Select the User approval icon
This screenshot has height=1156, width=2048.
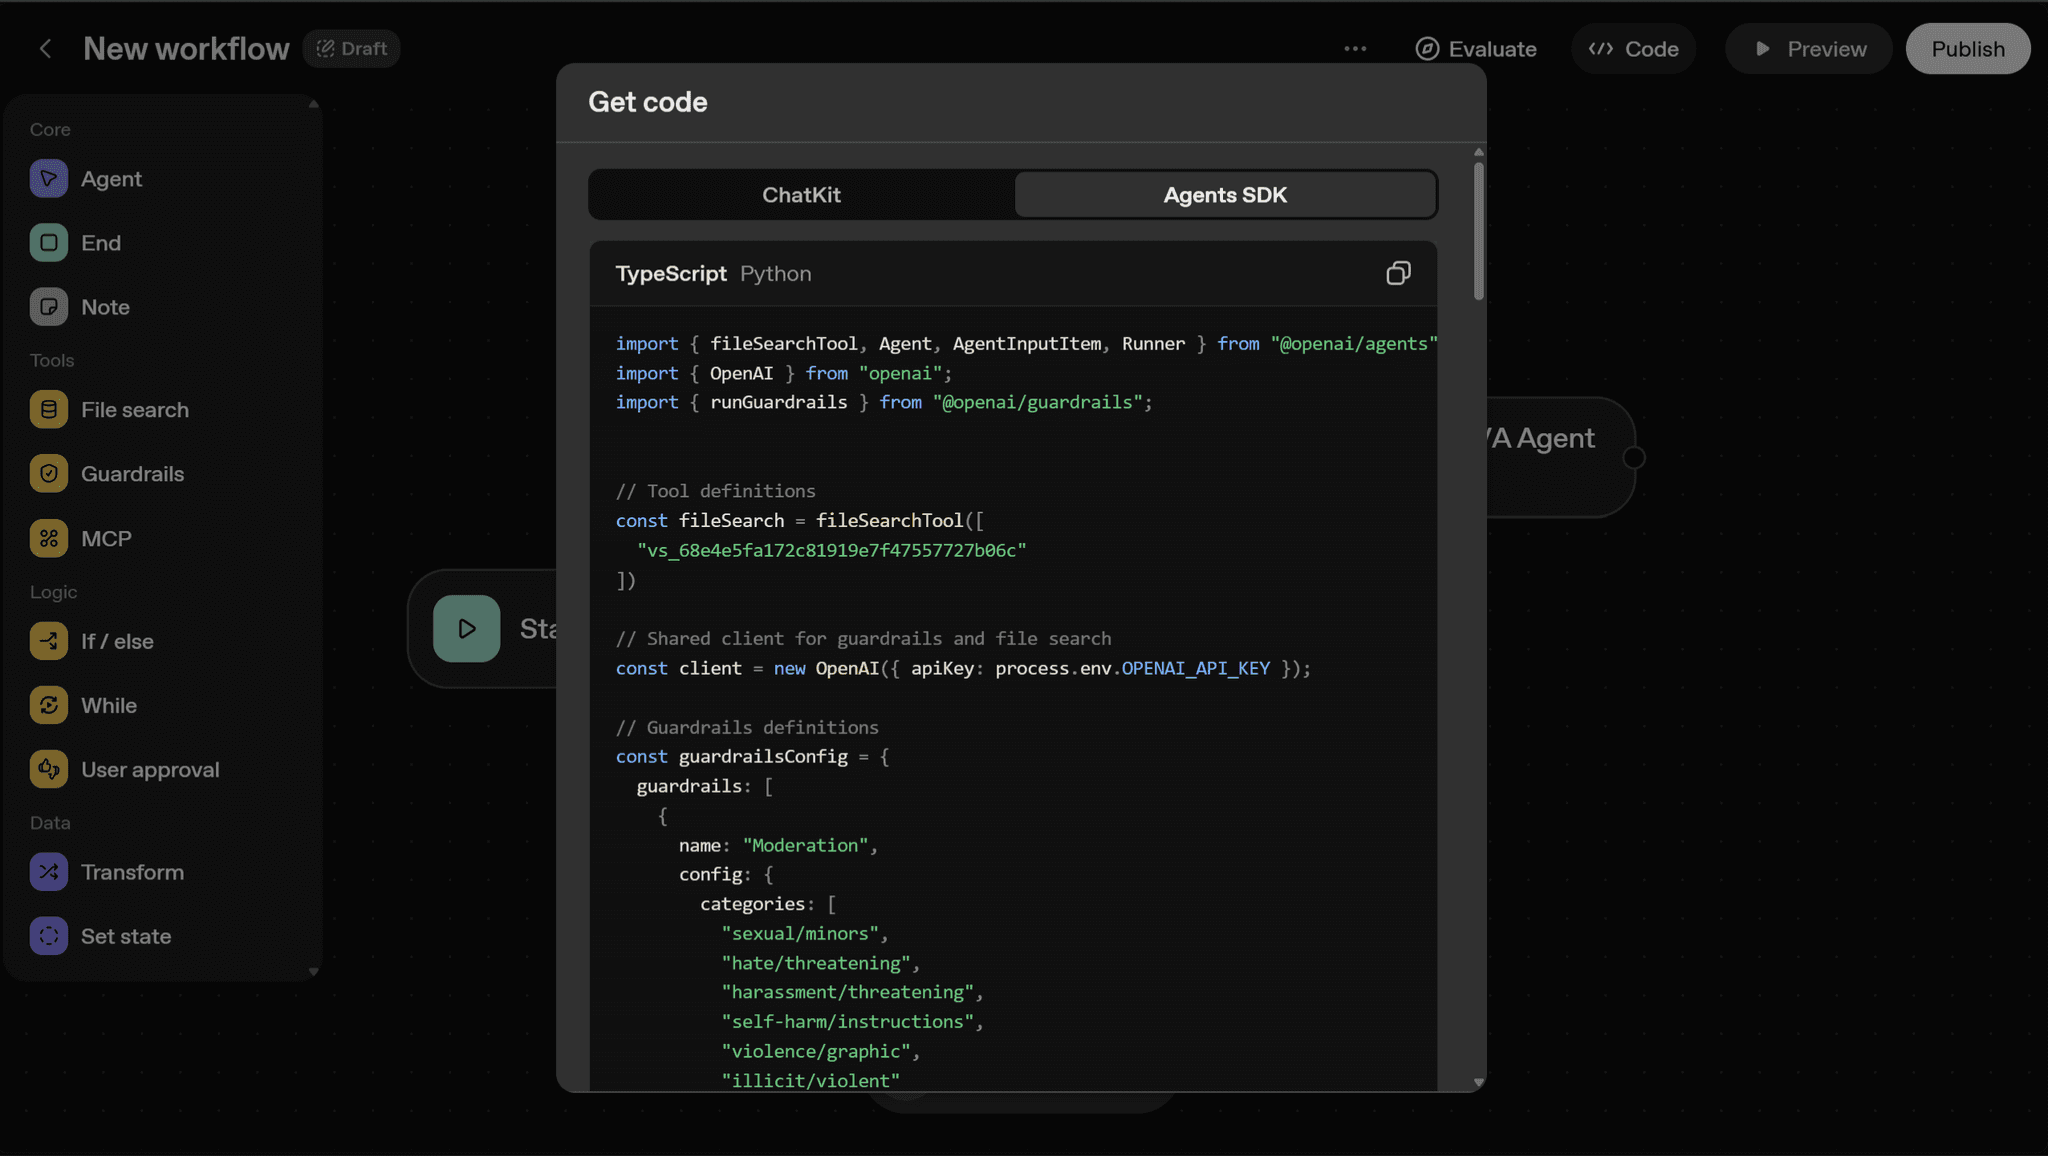[48, 769]
